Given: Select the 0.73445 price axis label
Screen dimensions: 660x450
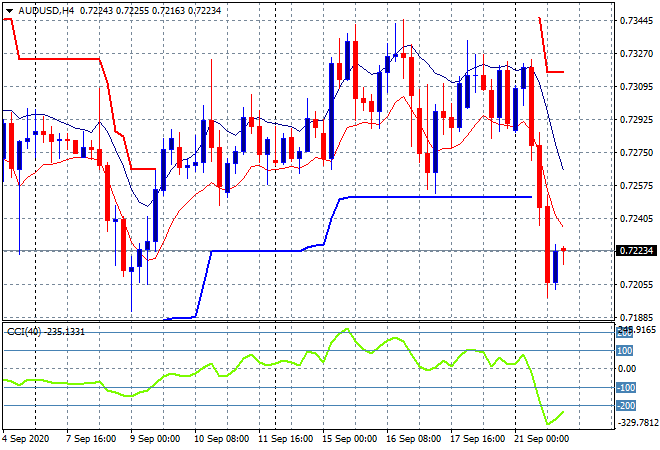Looking at the screenshot, I should tap(636, 21).
